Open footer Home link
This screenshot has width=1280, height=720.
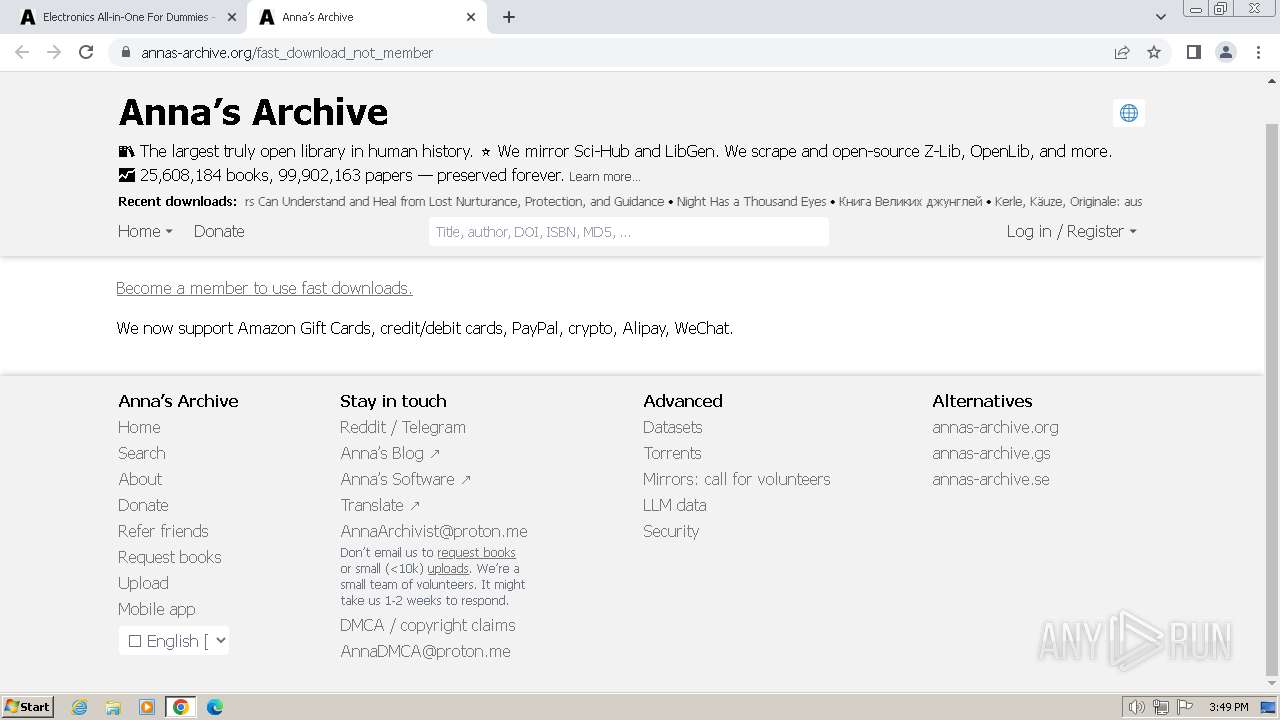139,427
